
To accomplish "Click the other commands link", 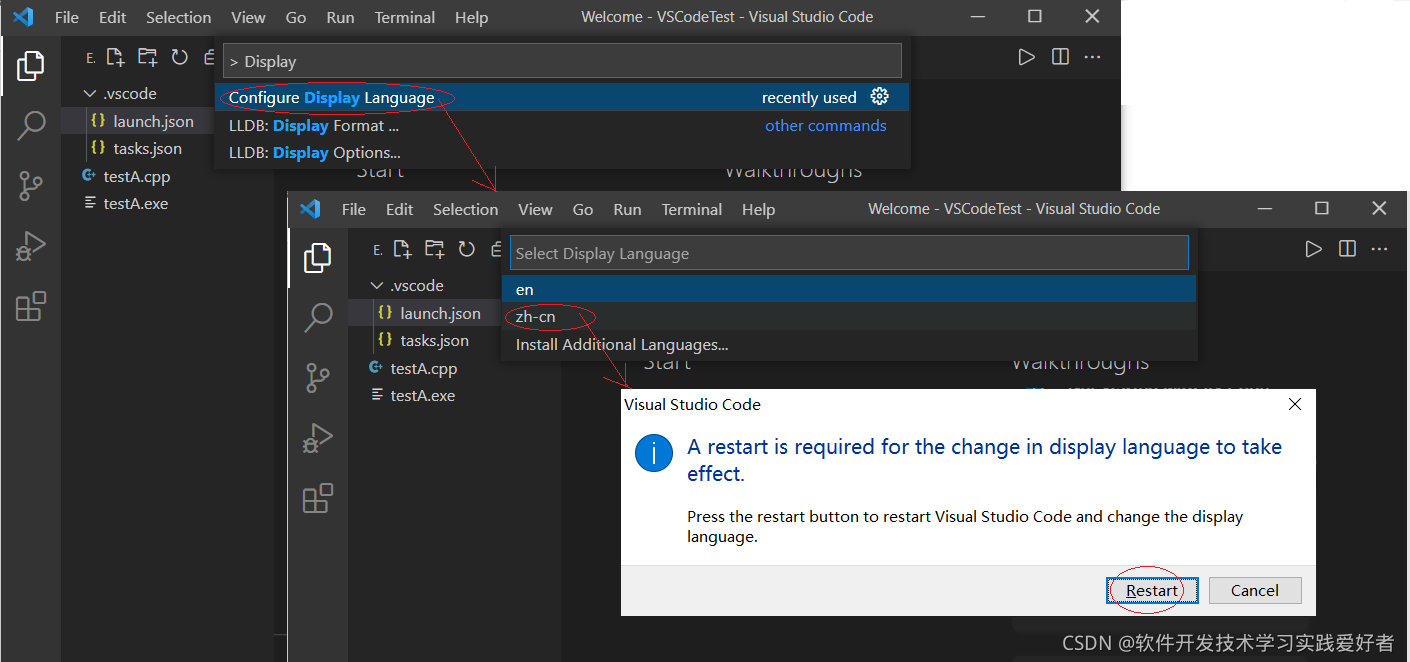I will pyautogui.click(x=826, y=125).
